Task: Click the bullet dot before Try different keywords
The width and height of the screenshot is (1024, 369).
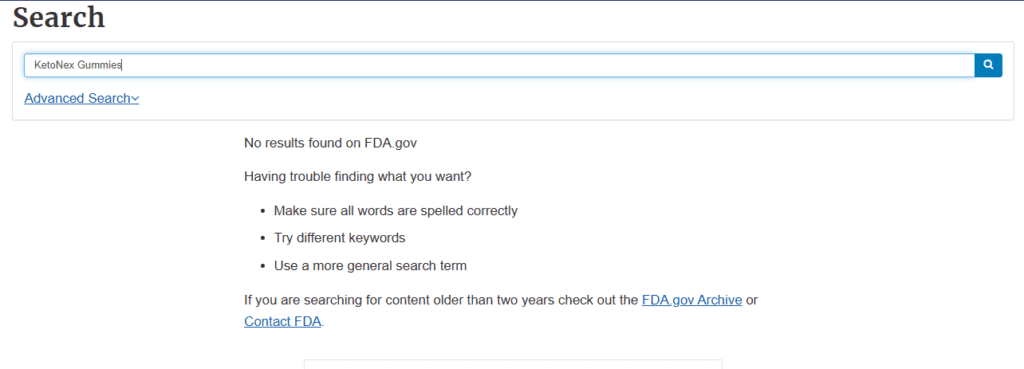Action: [263, 239]
